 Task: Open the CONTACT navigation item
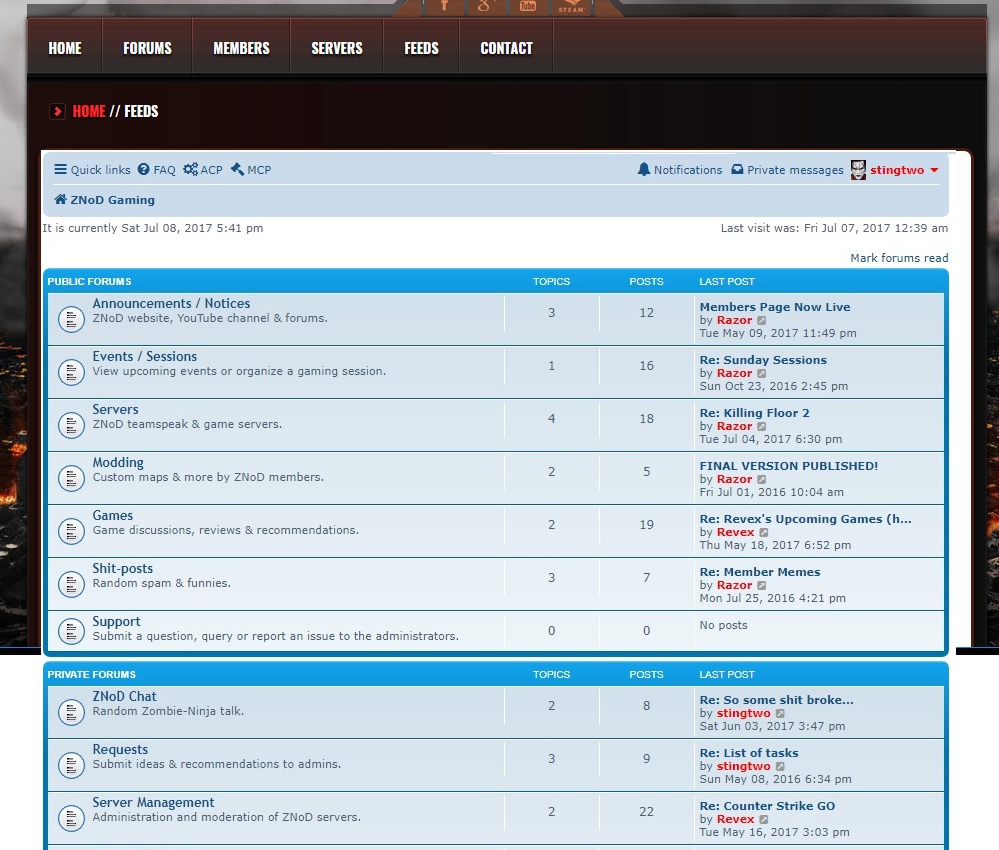506,48
